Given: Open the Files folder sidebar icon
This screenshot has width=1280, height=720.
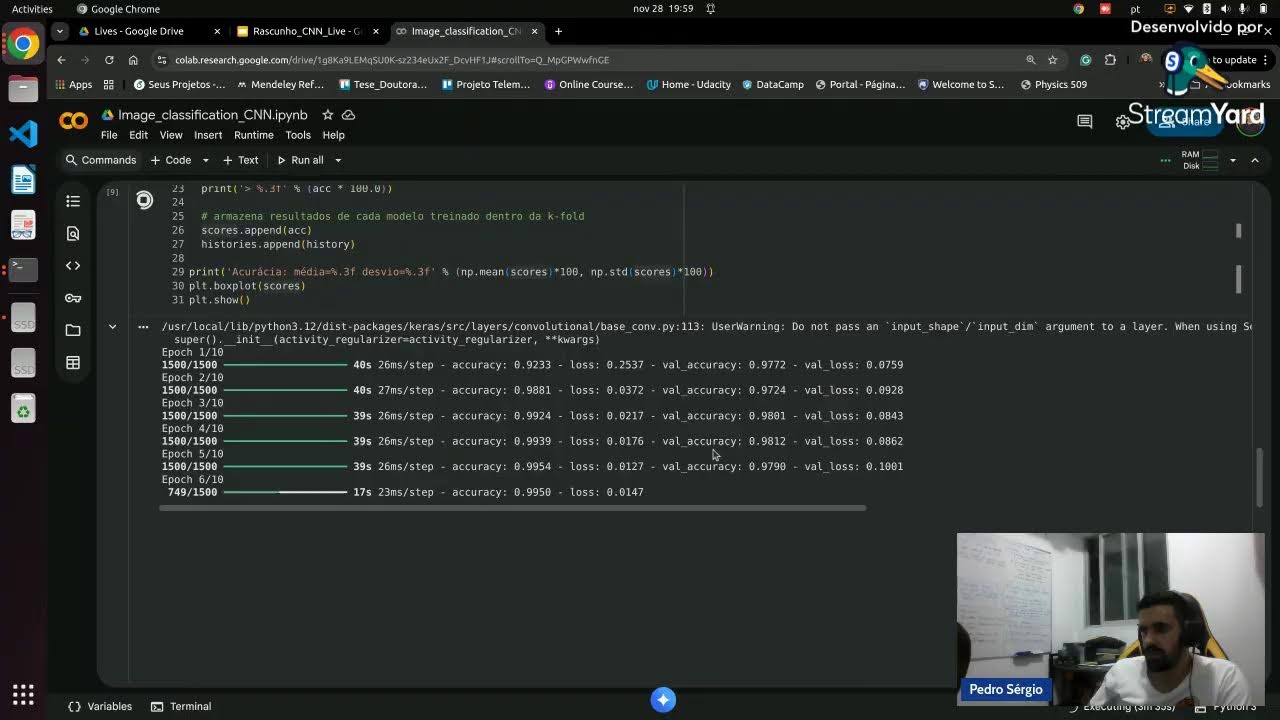Looking at the screenshot, I should pos(73,330).
